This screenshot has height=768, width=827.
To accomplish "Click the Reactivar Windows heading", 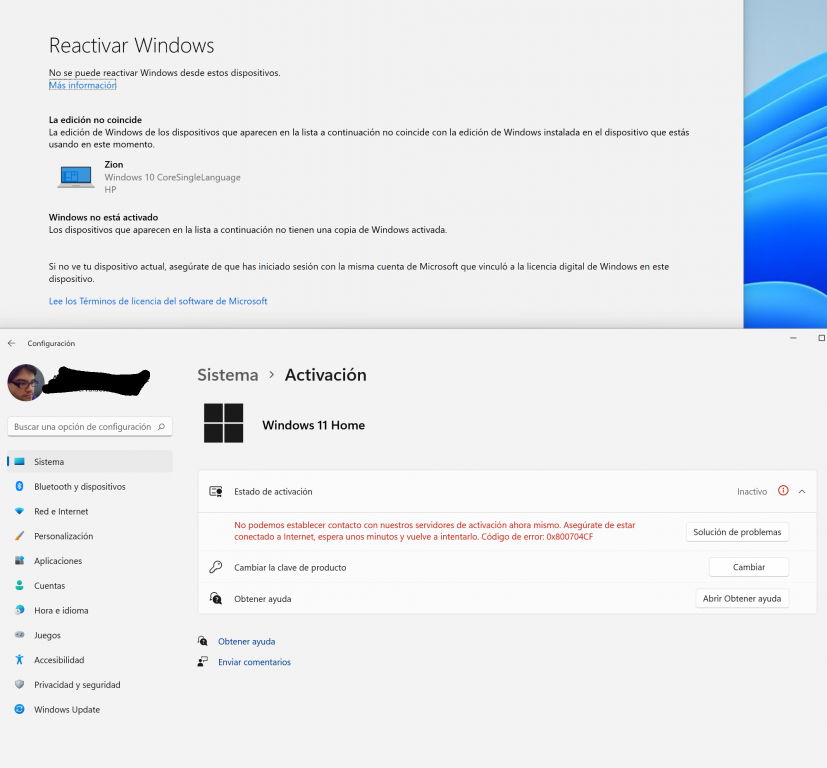I will 131,45.
